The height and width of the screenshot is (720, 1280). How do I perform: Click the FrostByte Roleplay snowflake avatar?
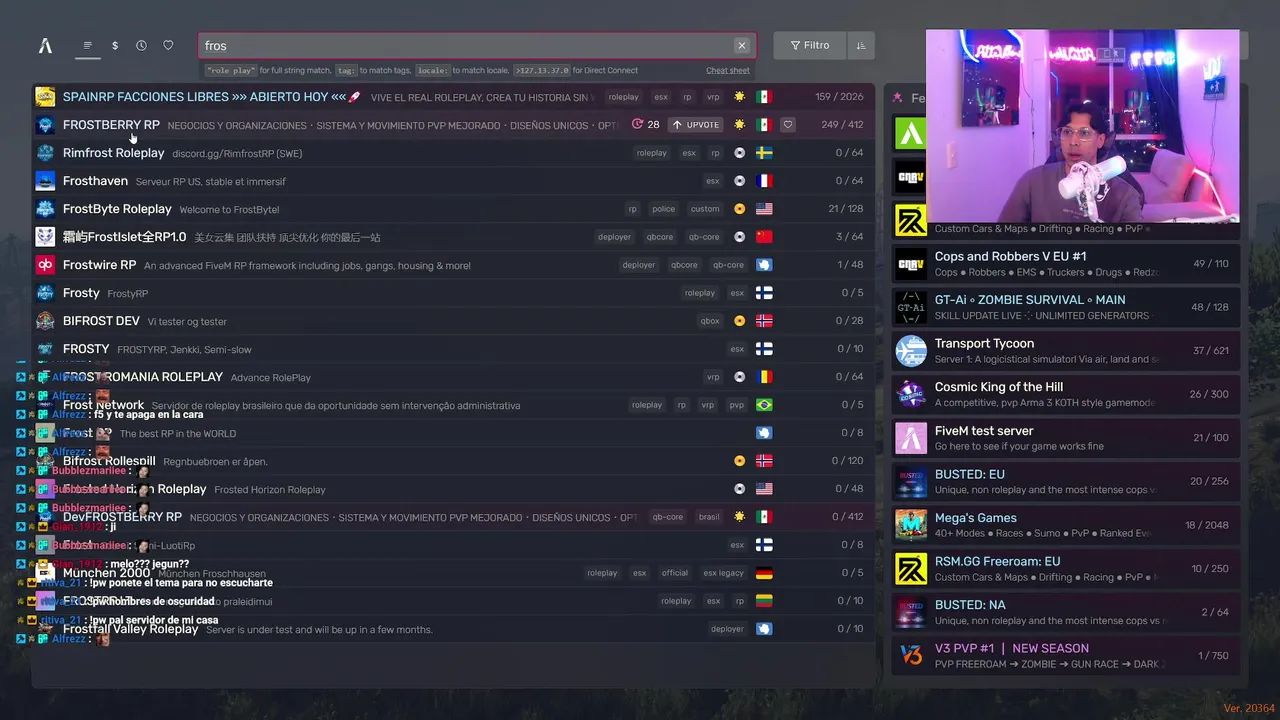click(x=45, y=209)
